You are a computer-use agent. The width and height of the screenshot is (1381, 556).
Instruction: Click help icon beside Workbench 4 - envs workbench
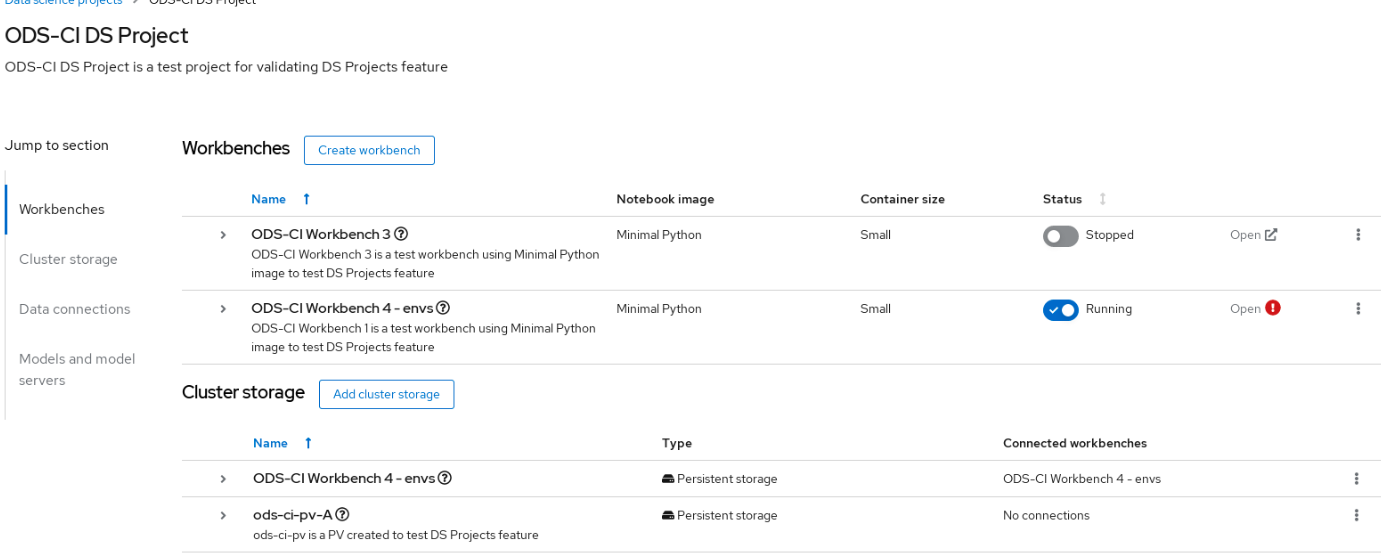pyautogui.click(x=443, y=308)
